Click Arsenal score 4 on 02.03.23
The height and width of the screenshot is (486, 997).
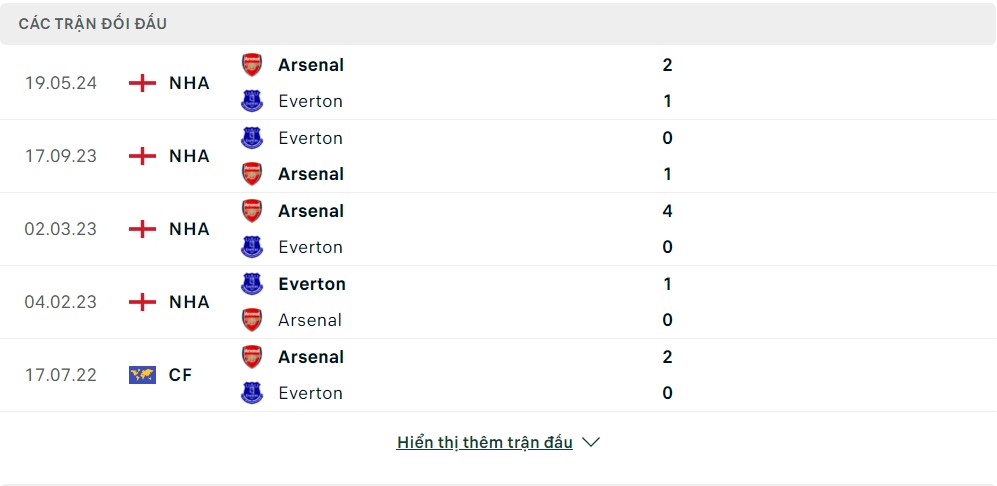tap(667, 211)
